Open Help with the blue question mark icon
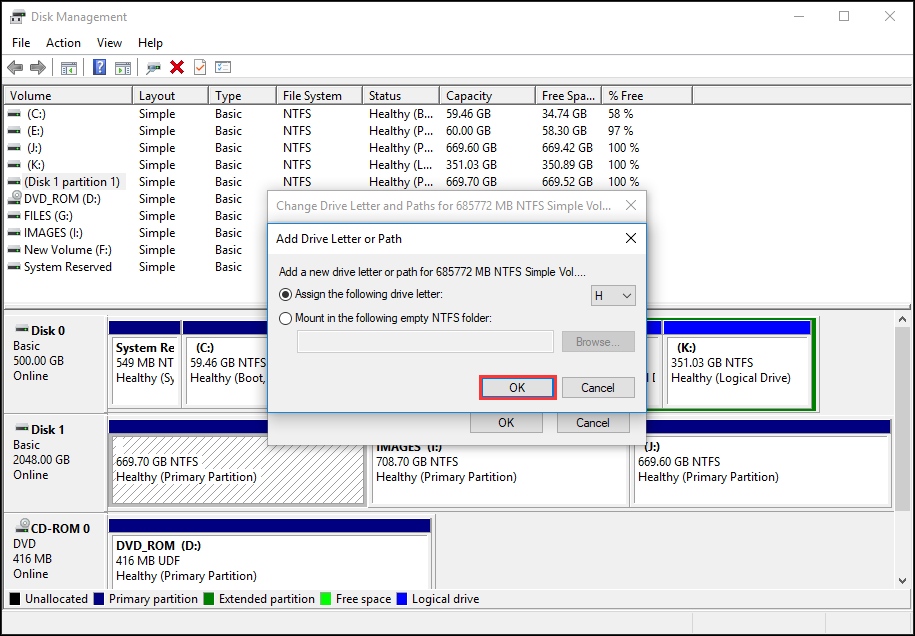915x636 pixels. coord(100,68)
